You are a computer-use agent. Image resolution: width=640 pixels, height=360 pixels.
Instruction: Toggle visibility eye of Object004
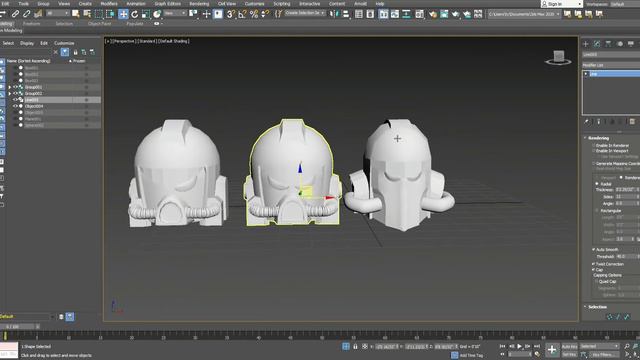[15, 106]
